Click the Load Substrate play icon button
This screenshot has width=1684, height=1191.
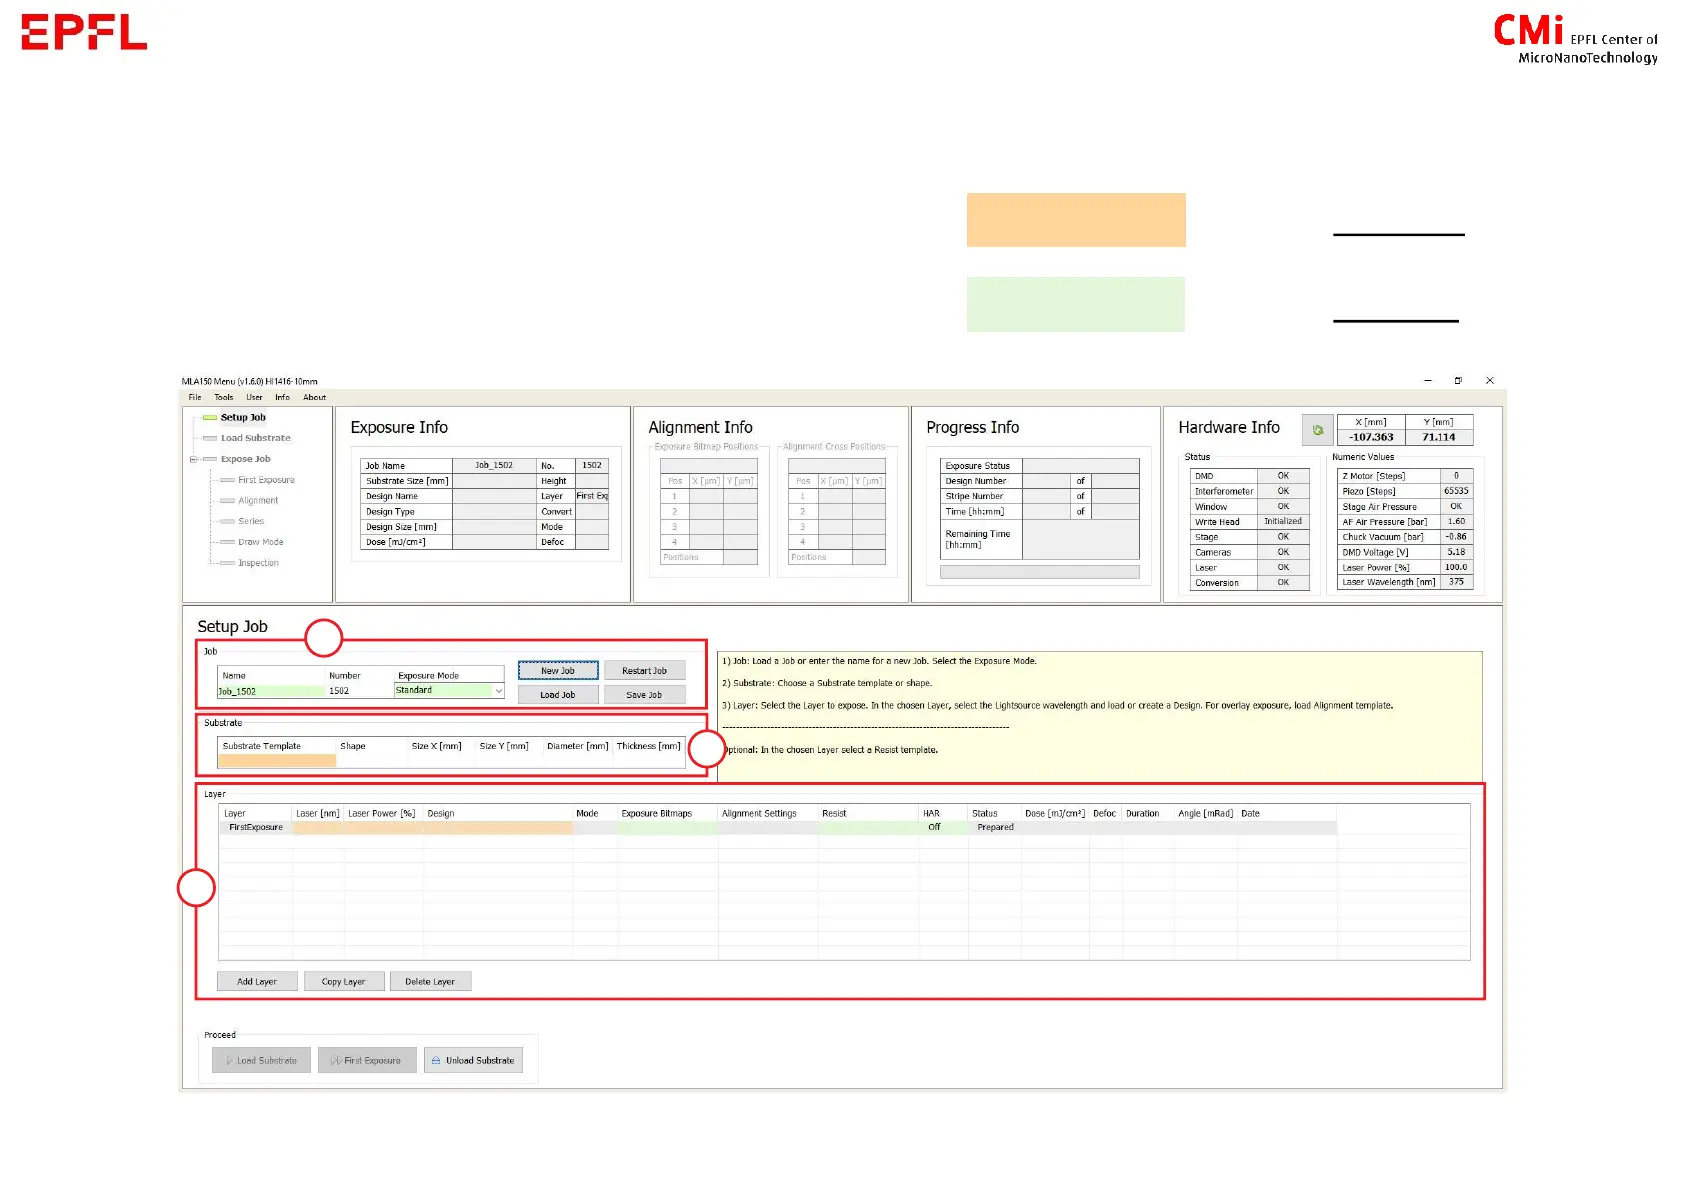(x=261, y=1060)
